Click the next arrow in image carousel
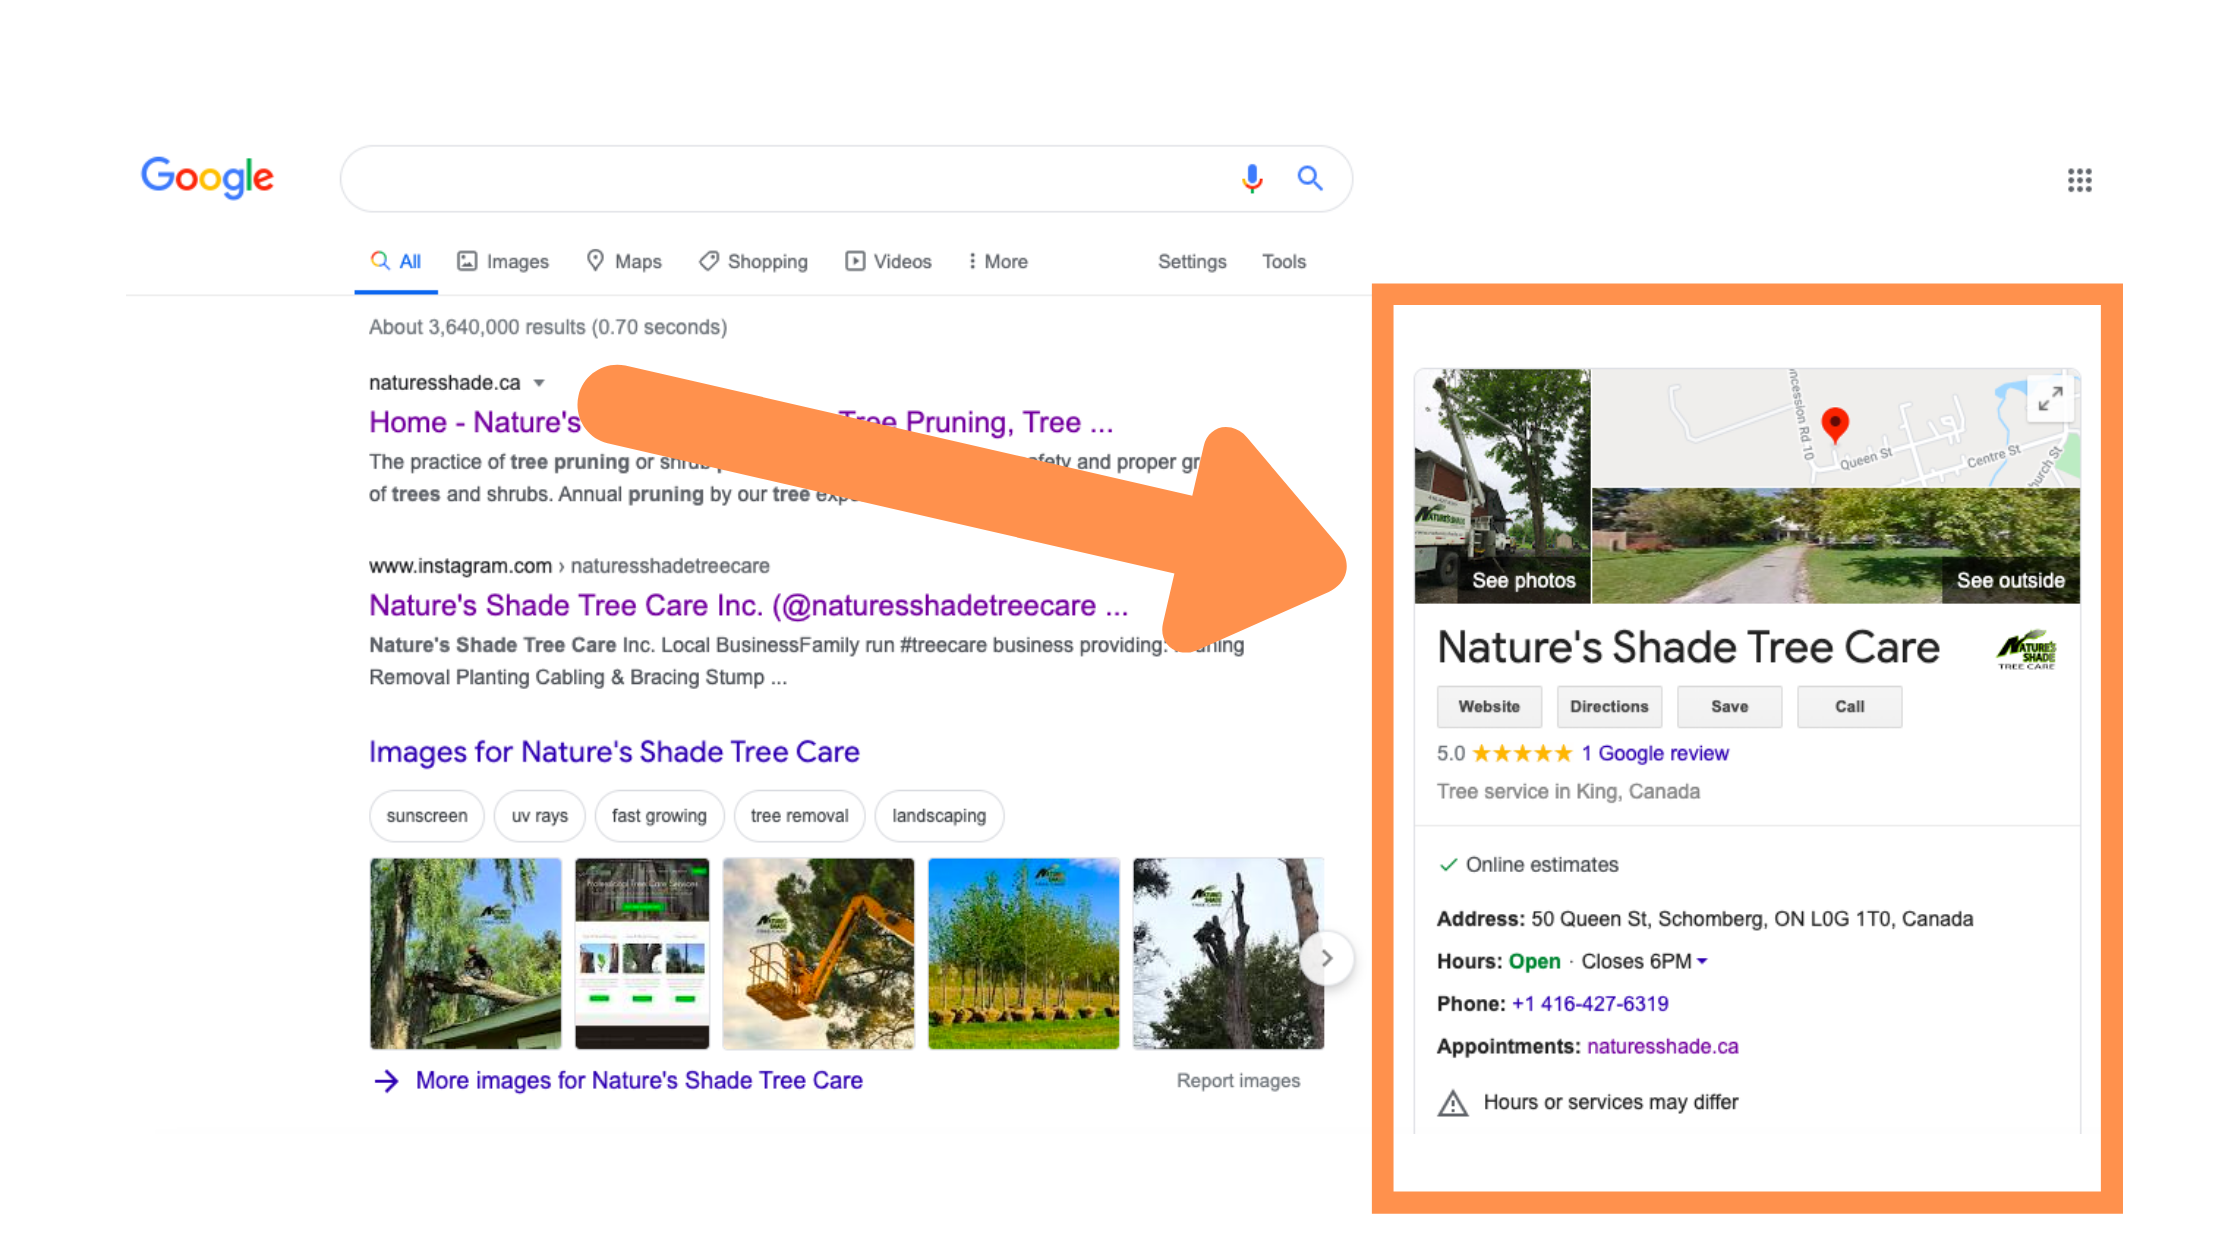The width and height of the screenshot is (2240, 1260). pyautogui.click(x=1326, y=958)
